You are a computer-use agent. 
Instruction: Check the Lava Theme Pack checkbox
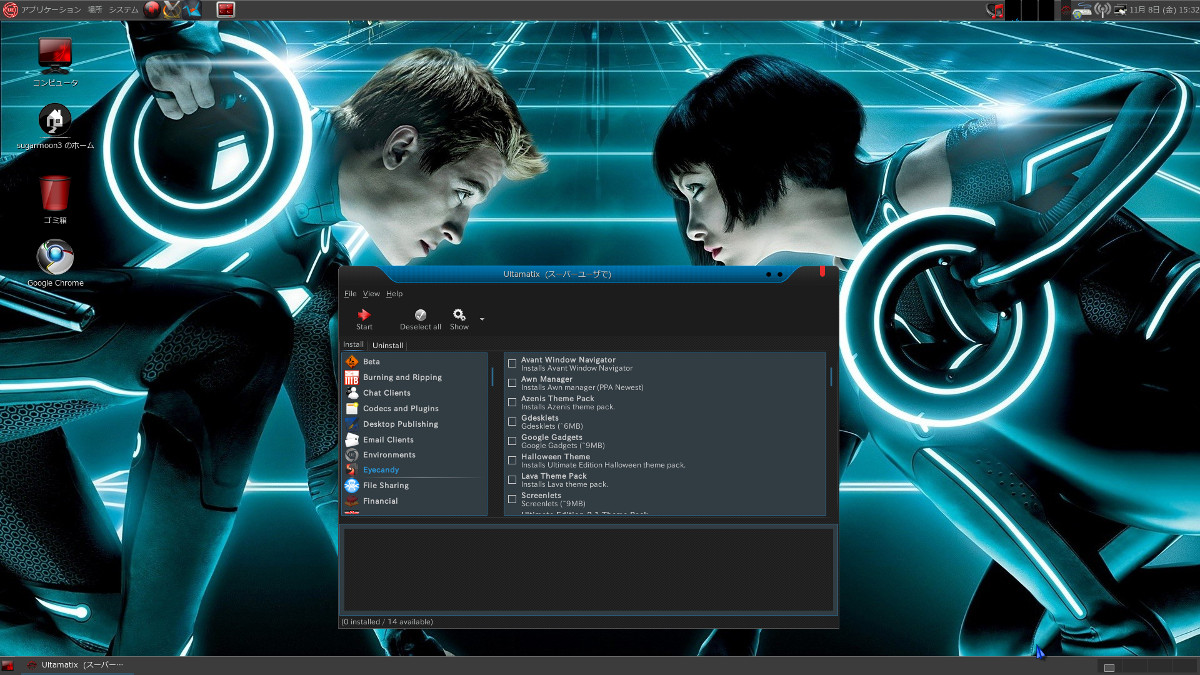coord(512,480)
